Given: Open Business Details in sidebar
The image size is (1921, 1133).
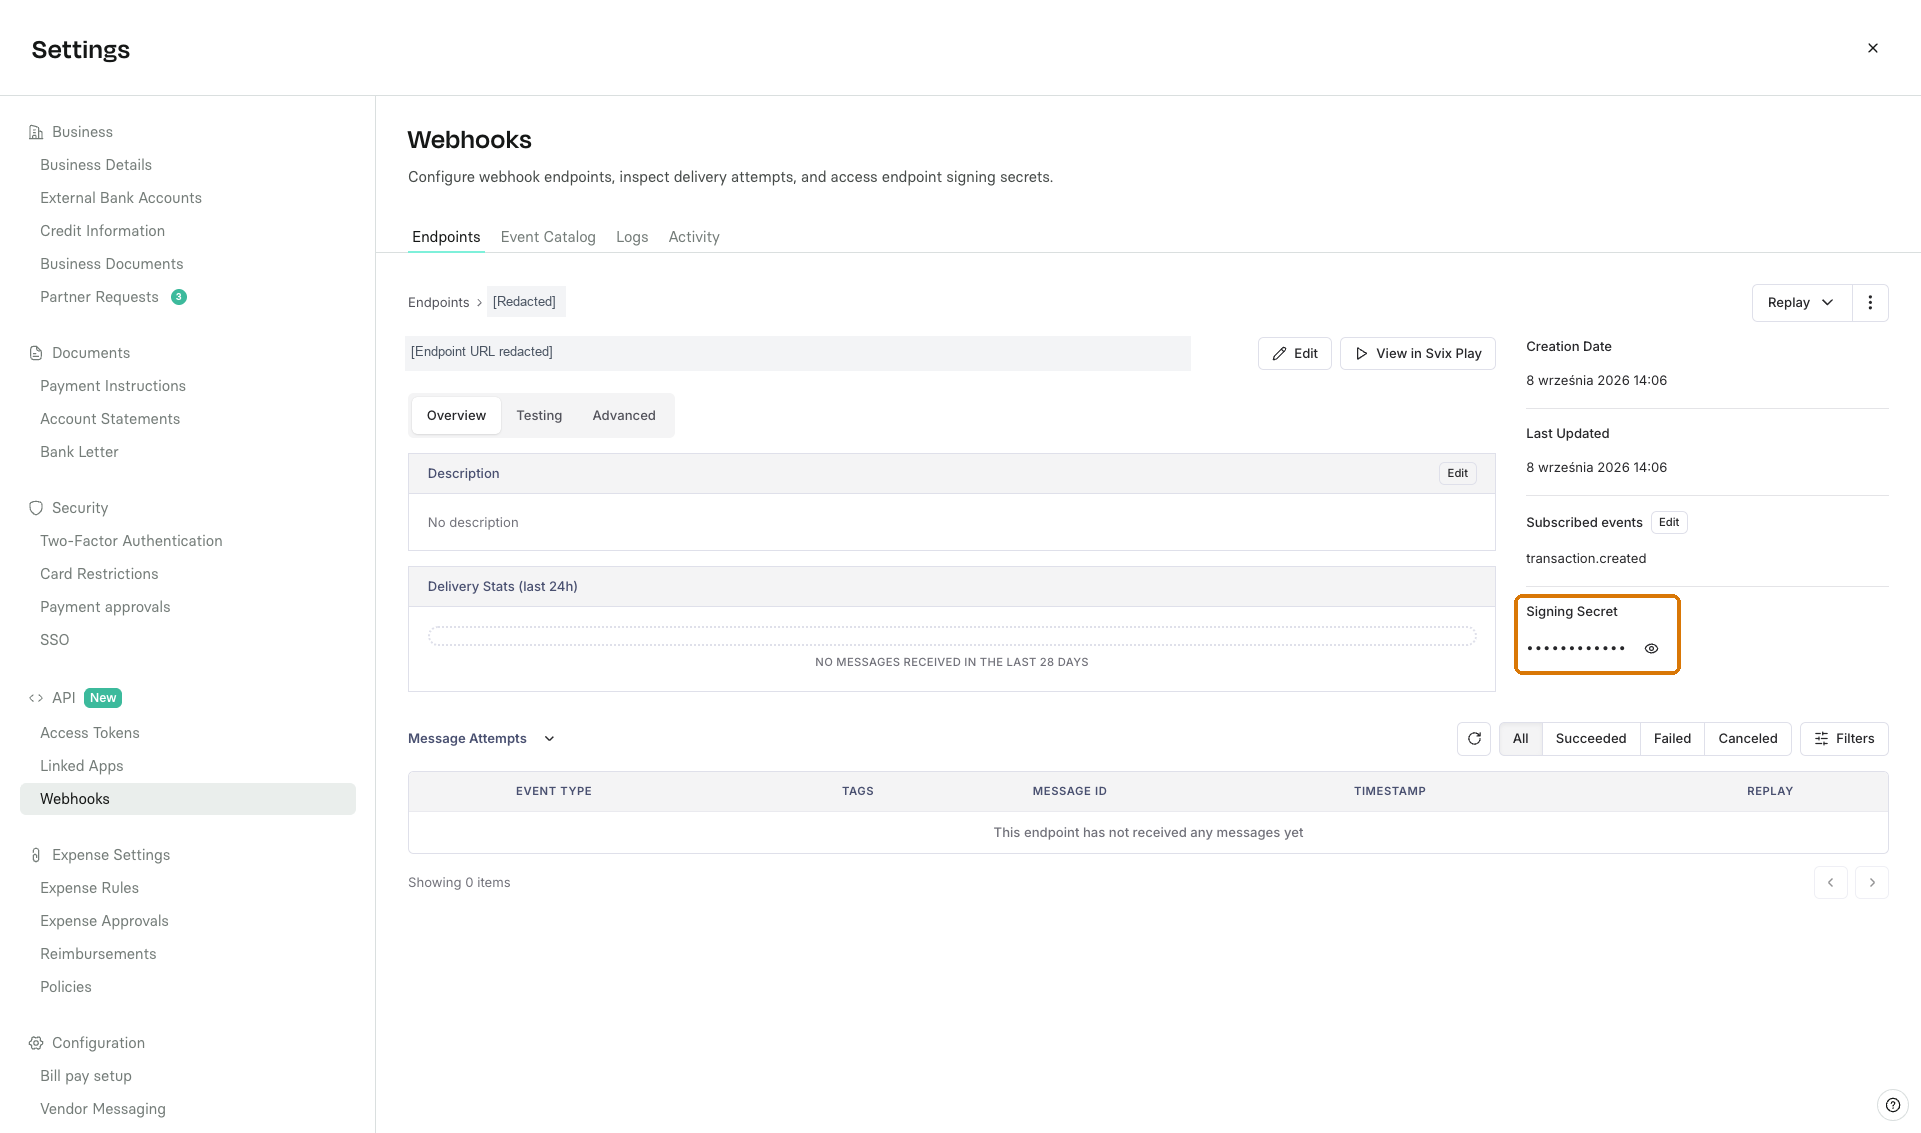Looking at the screenshot, I should 96,165.
